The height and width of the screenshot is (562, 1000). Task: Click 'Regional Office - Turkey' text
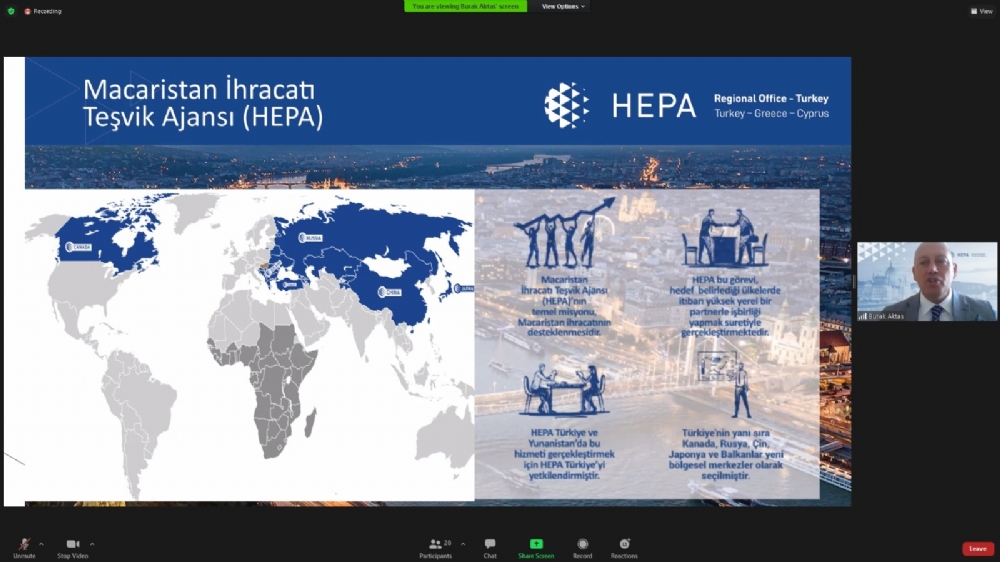click(771, 98)
